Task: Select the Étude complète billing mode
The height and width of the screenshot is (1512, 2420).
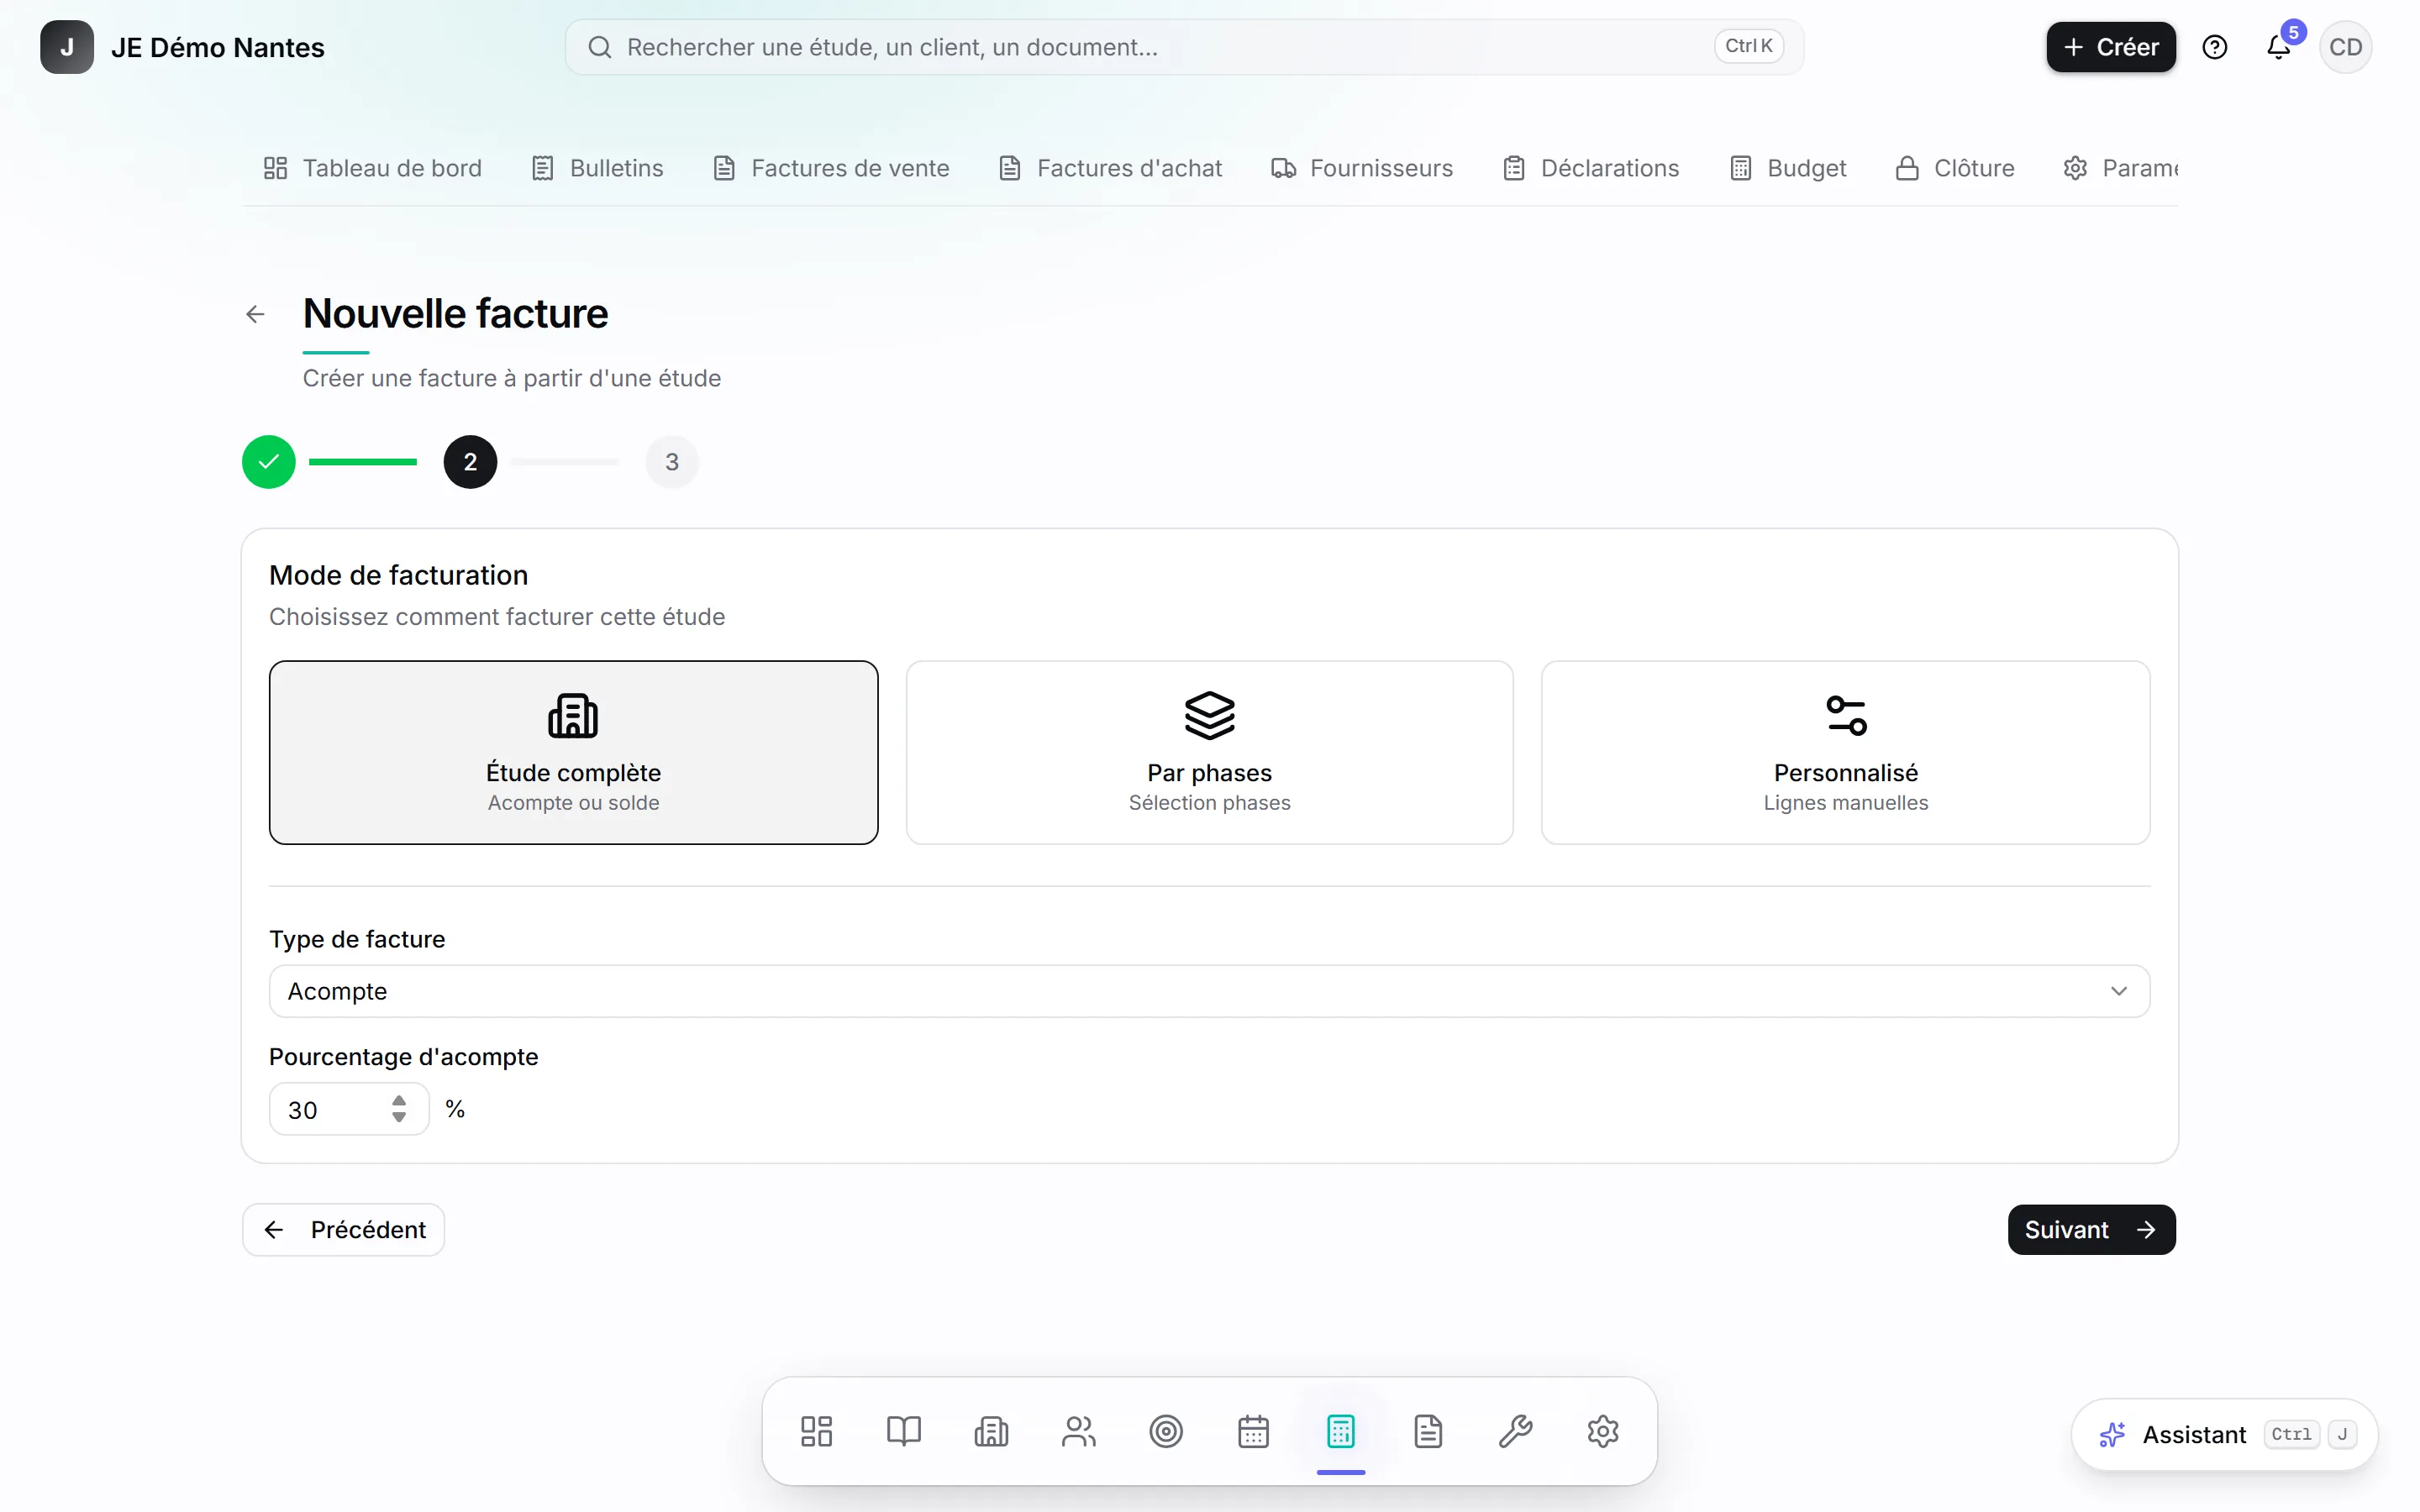Action: point(574,752)
